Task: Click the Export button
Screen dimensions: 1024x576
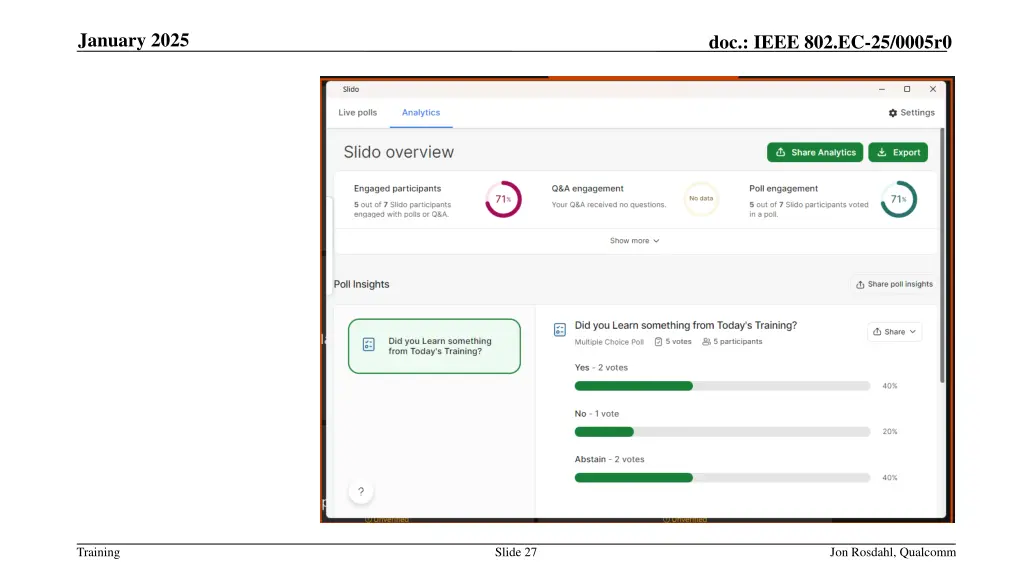Action: coord(898,152)
